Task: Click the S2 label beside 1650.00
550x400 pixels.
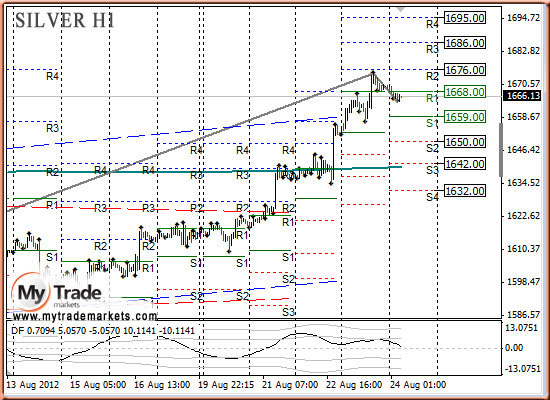Action: pyautogui.click(x=432, y=148)
